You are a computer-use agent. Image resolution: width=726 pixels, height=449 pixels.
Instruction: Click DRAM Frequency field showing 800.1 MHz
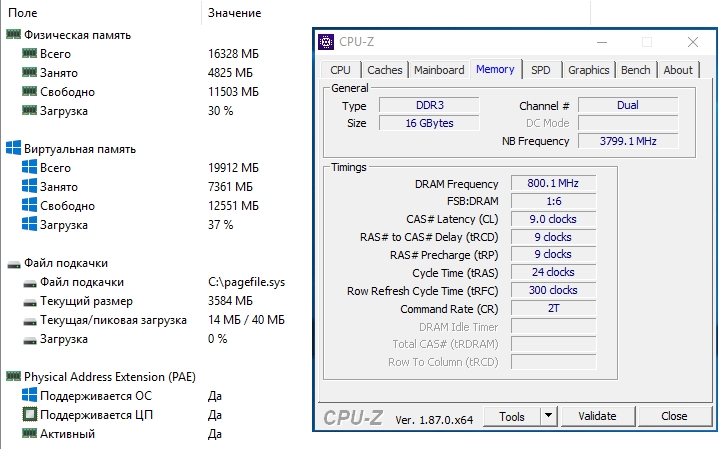[553, 183]
